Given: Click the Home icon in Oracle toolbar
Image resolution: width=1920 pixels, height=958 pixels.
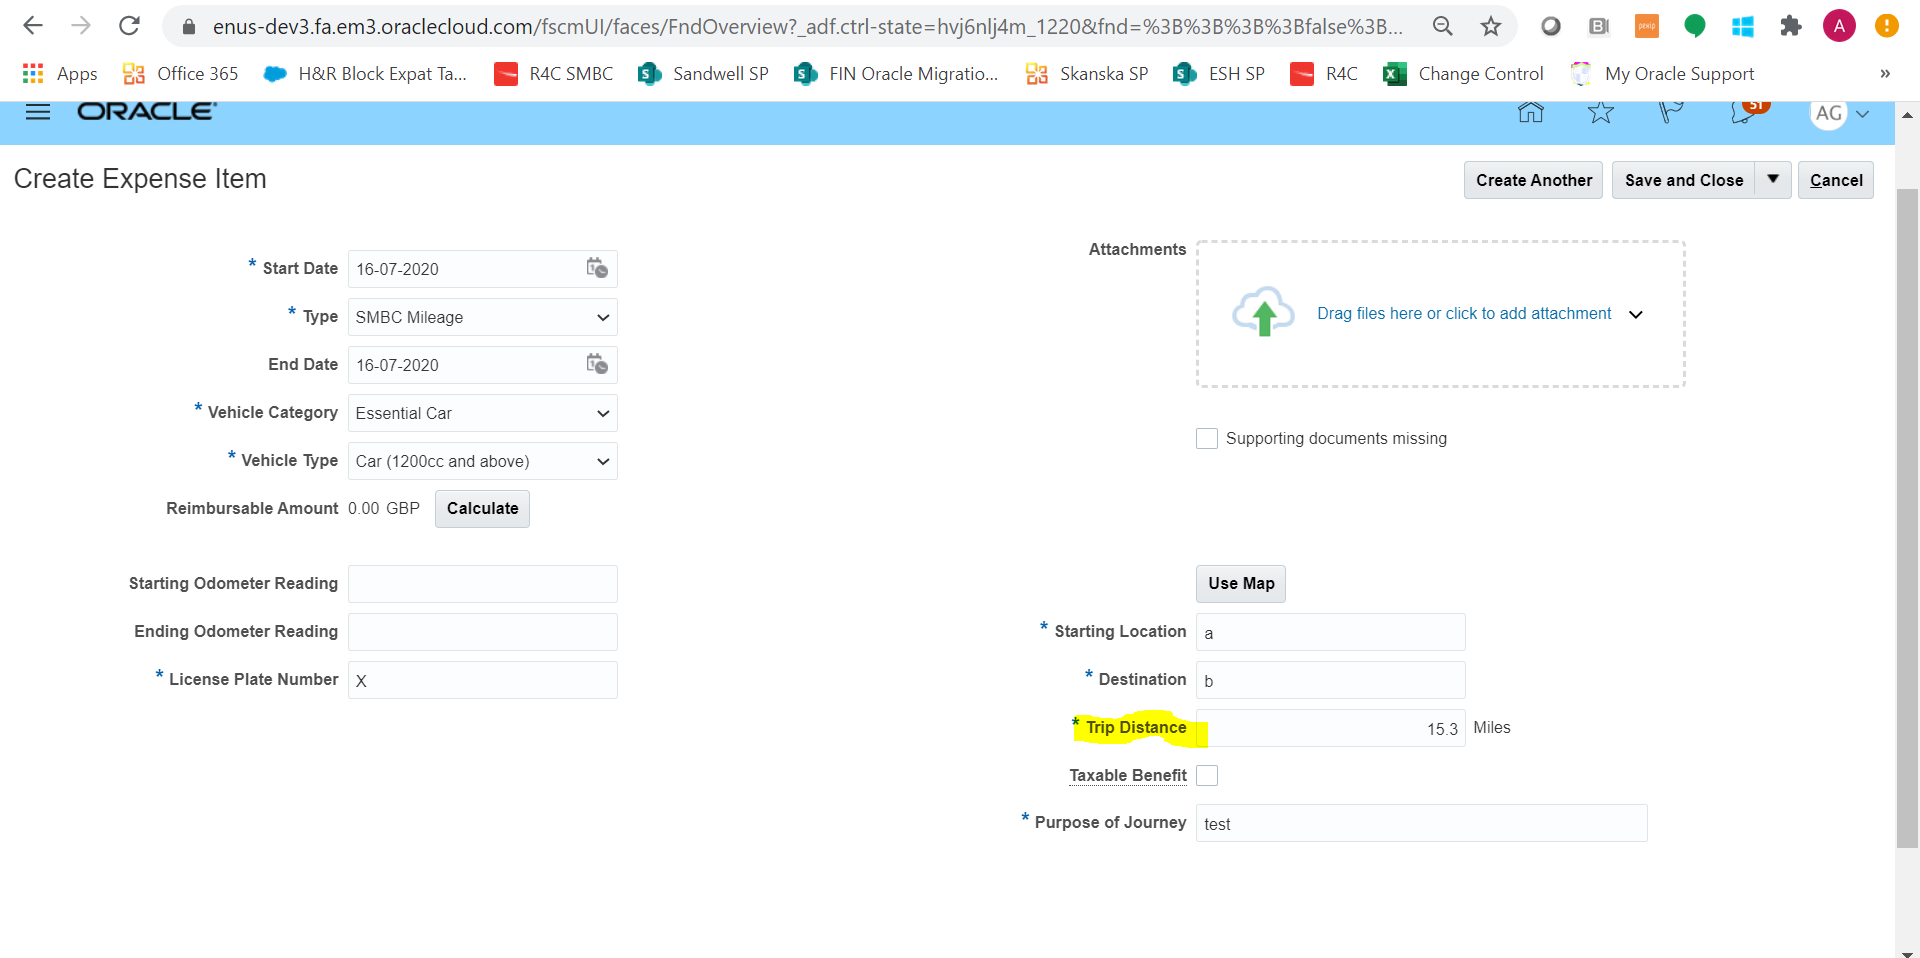Looking at the screenshot, I should point(1529,112).
